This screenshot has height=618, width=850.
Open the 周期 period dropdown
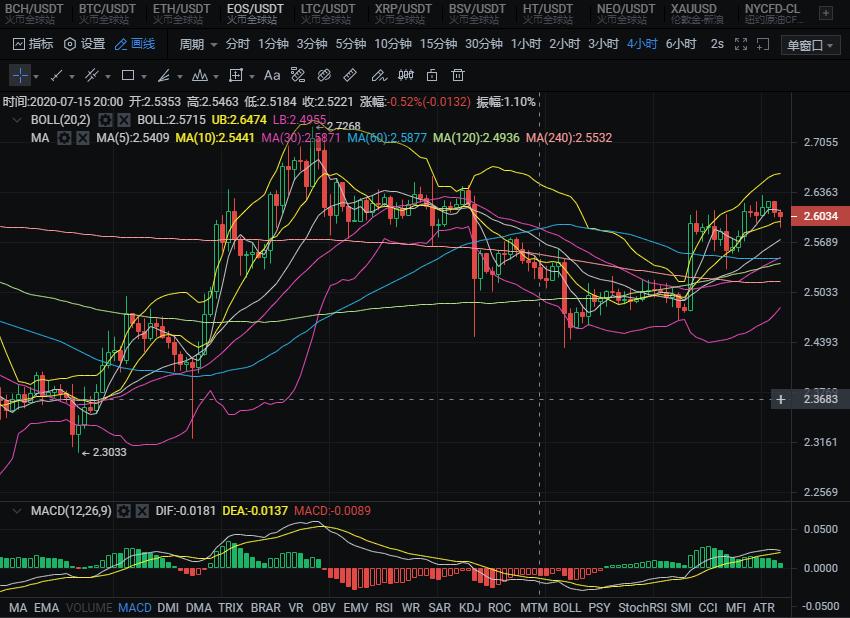(x=198, y=44)
